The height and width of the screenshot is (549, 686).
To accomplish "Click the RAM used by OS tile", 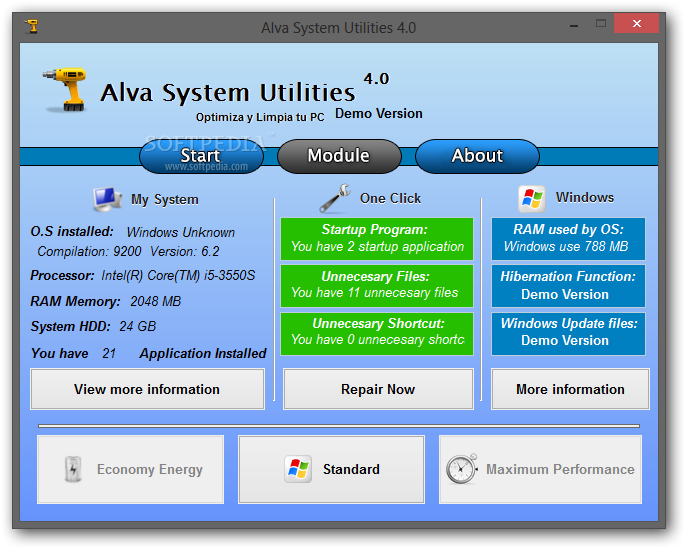I will 568,239.
